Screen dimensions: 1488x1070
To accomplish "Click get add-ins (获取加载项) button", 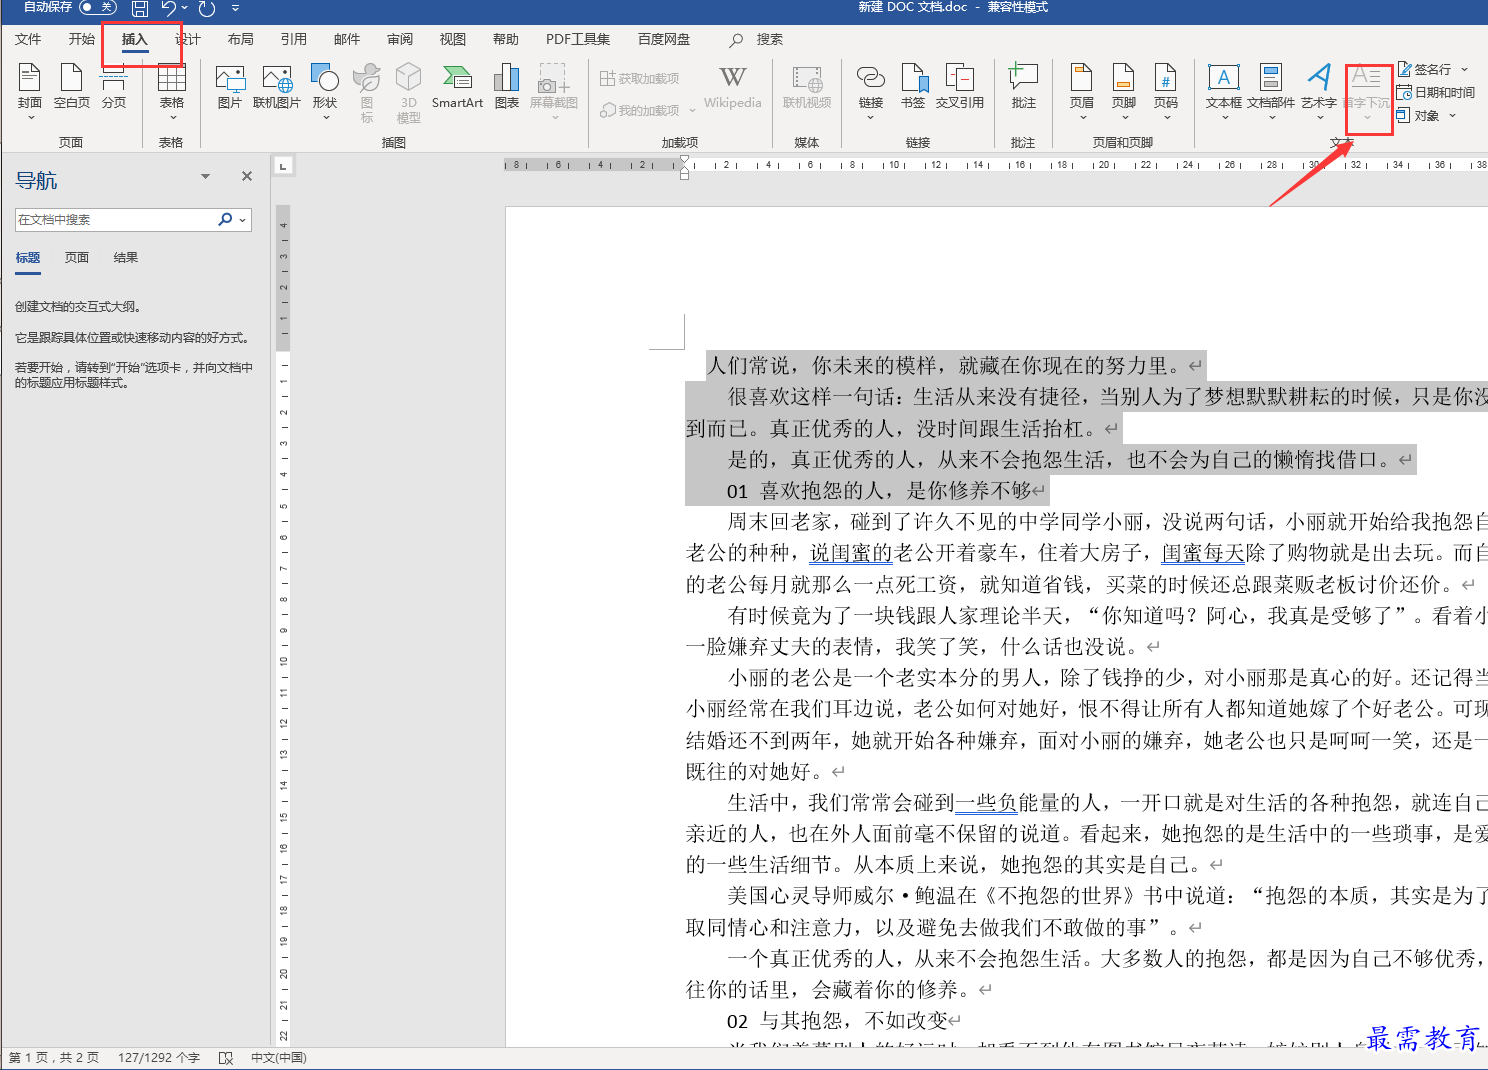I will tap(639, 78).
